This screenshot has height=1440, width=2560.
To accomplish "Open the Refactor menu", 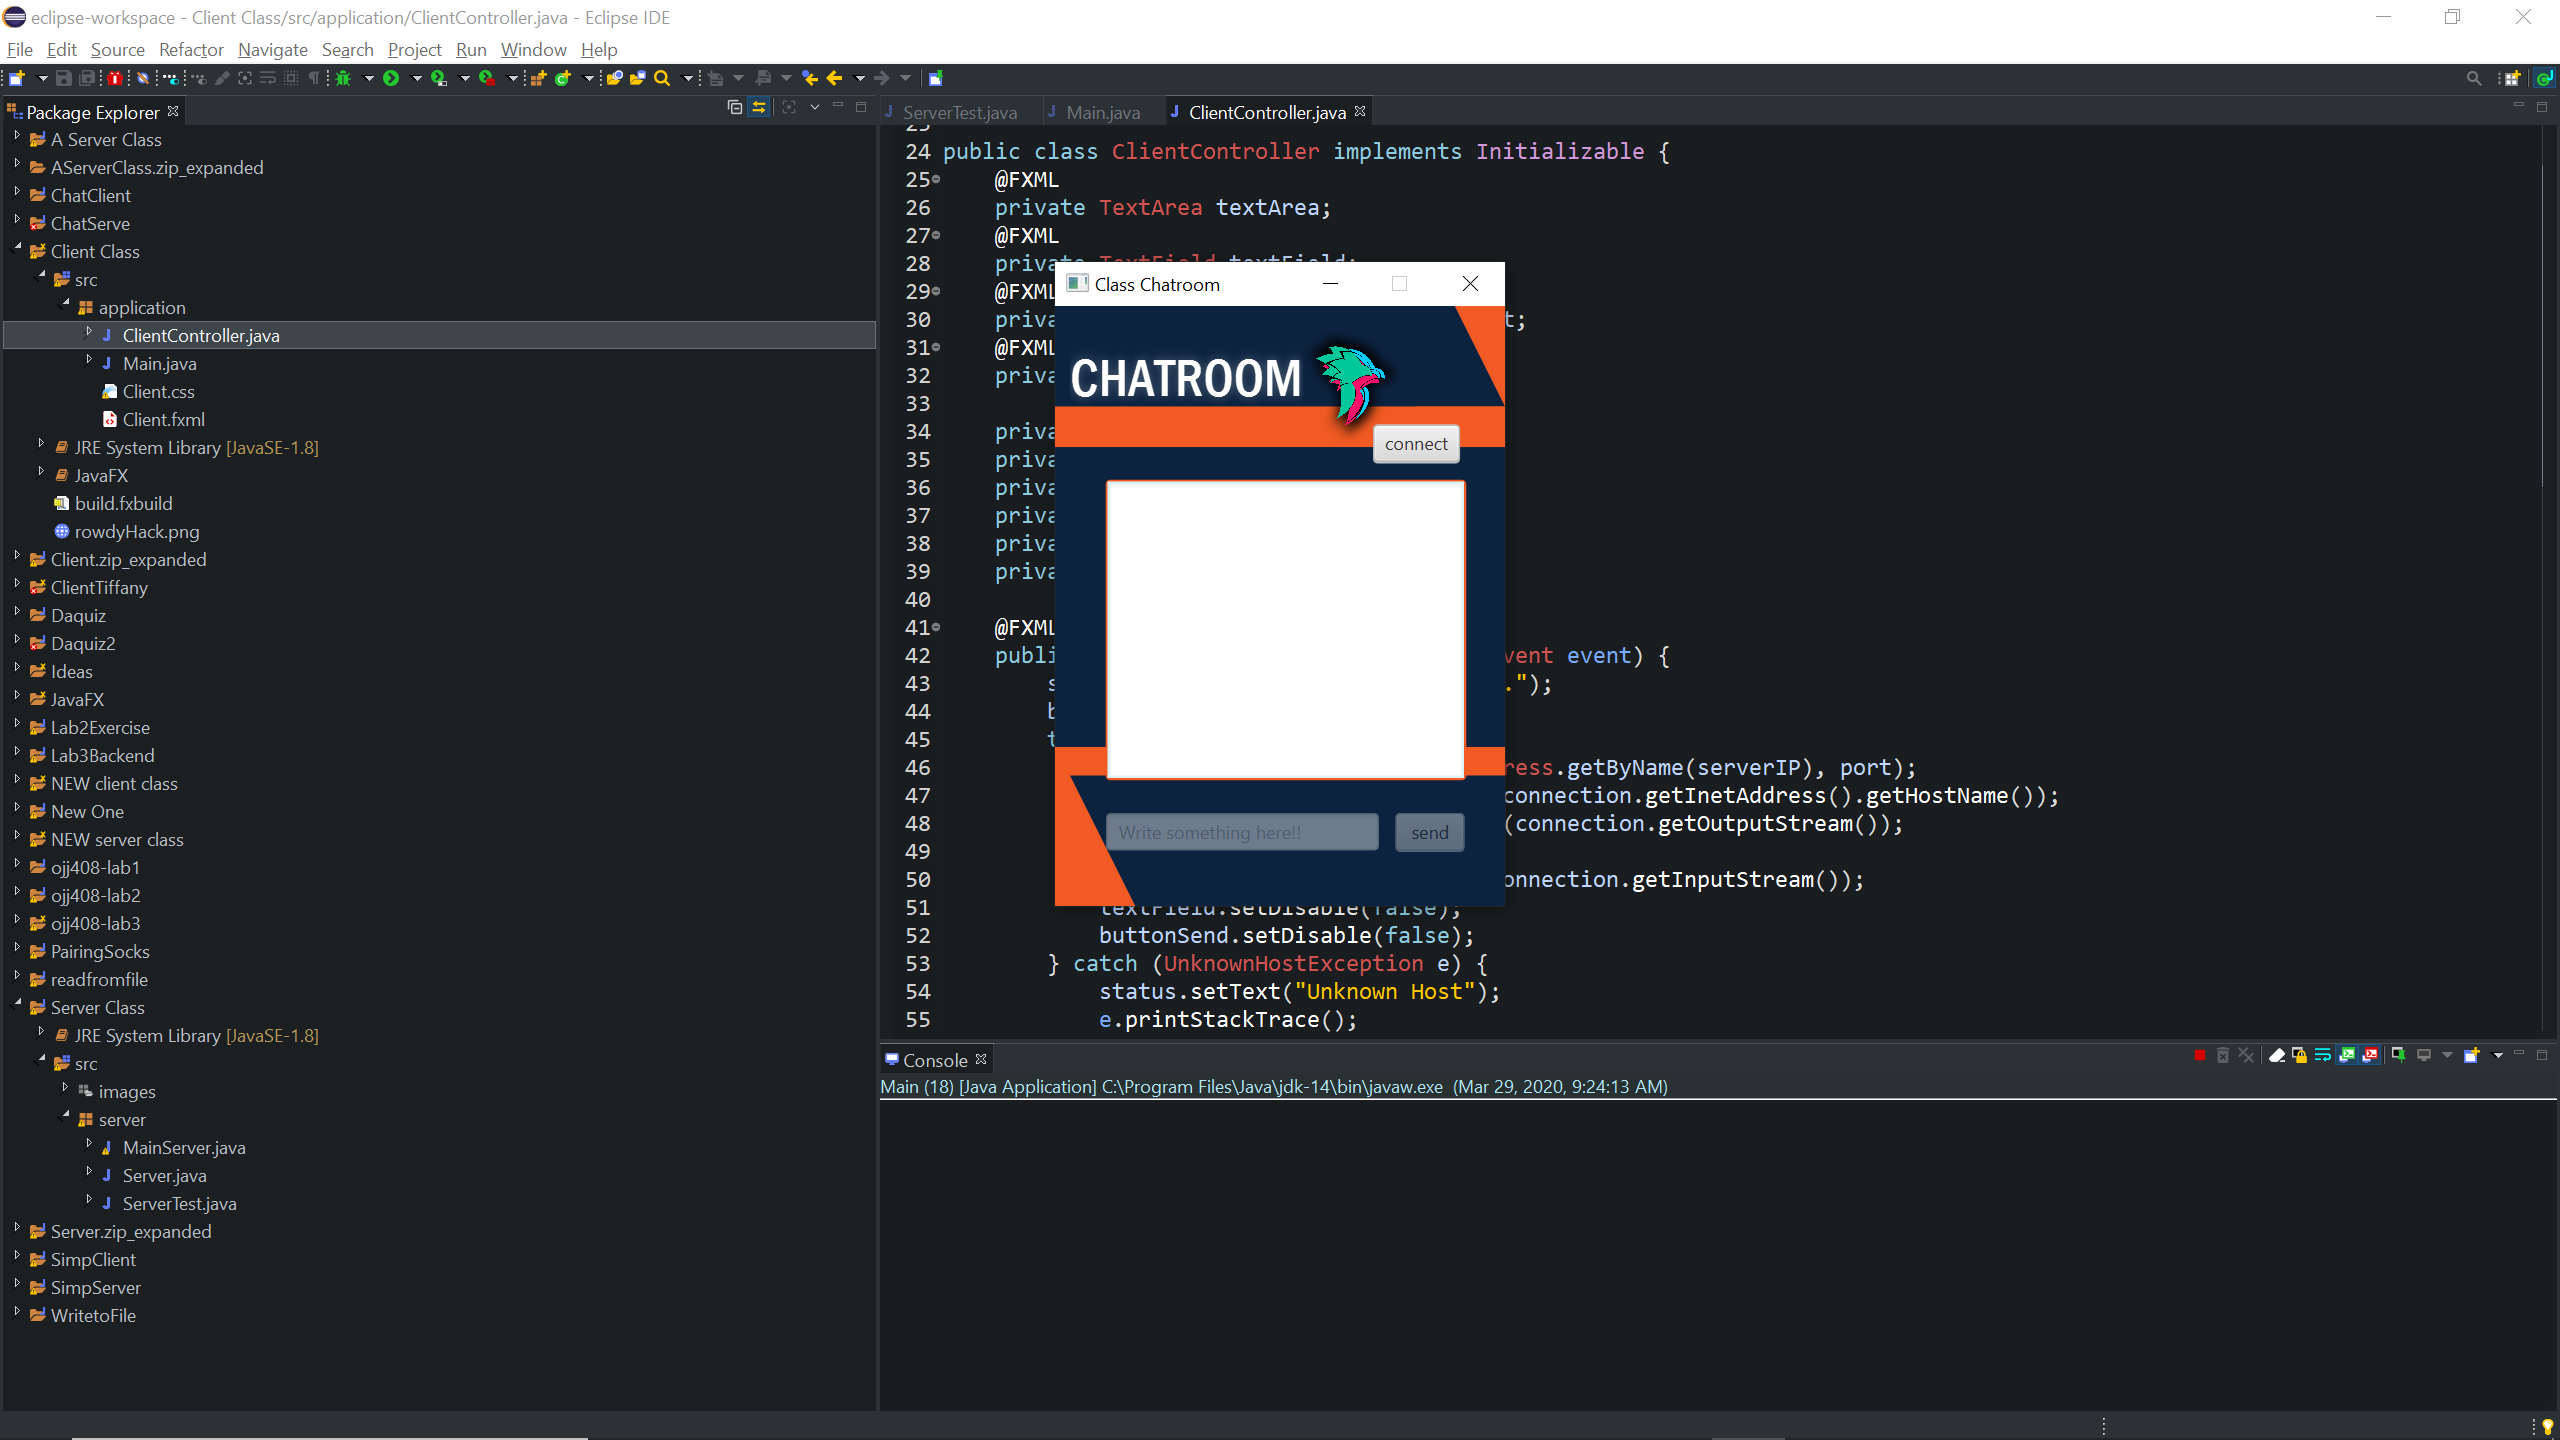I will 190,49.
